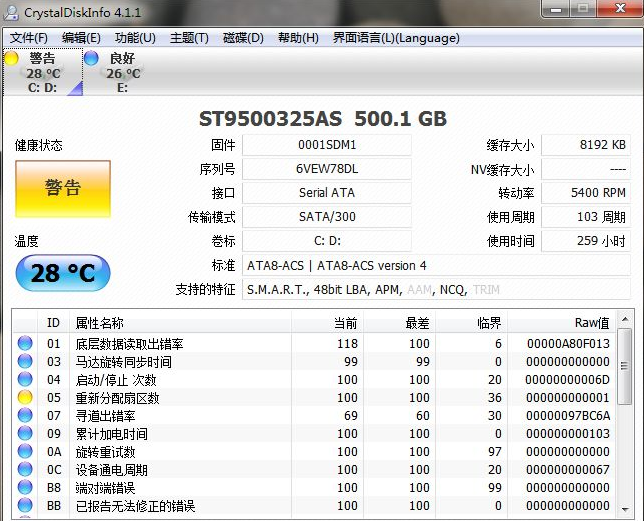Screen dimensions: 644x521
Task: Click the supported features field with S.M.A.R.T.
Action: point(436,289)
